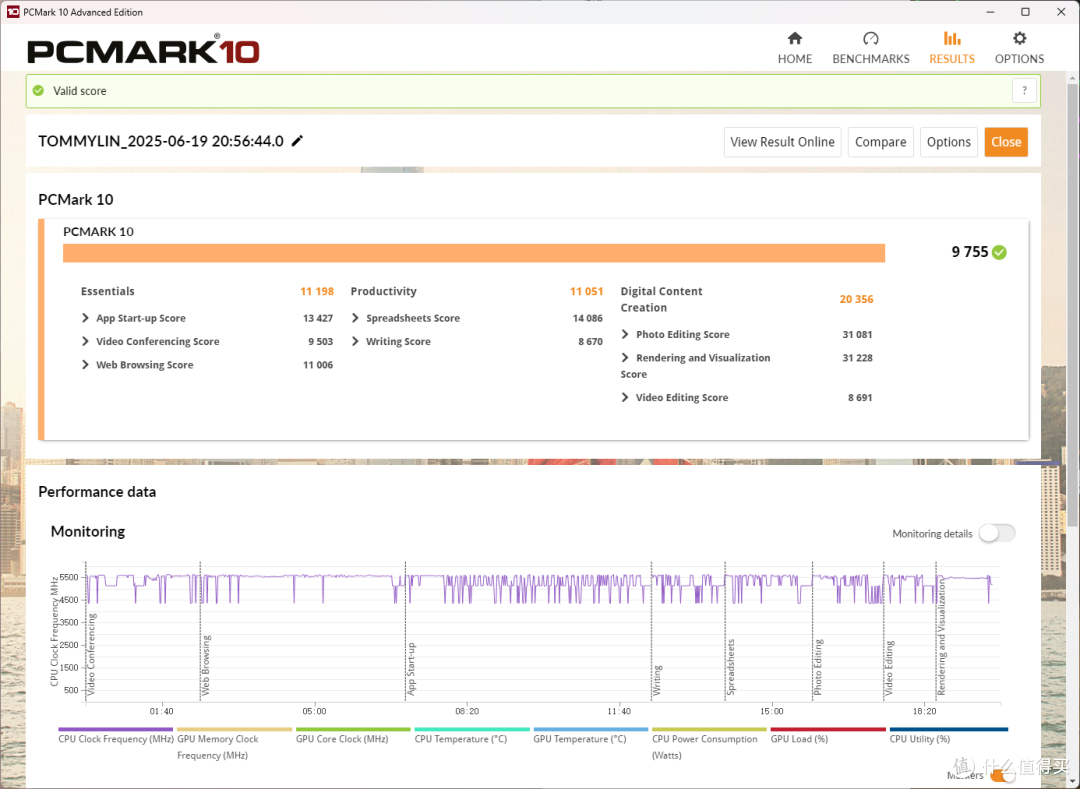Click result name TOMMYLIN_2025-06-19 20:56:44.0
Image resolution: width=1080 pixels, height=789 pixels.
point(160,141)
